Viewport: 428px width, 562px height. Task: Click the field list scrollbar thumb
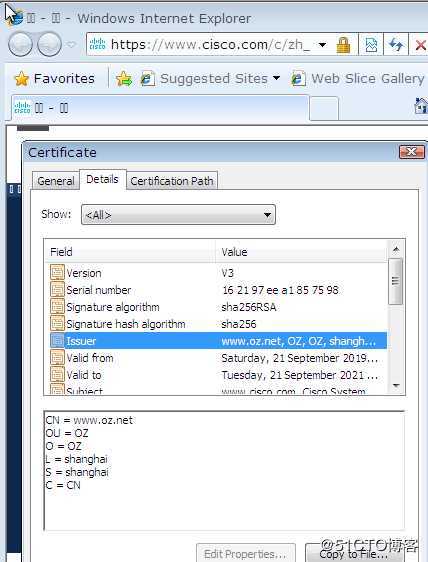point(396,281)
